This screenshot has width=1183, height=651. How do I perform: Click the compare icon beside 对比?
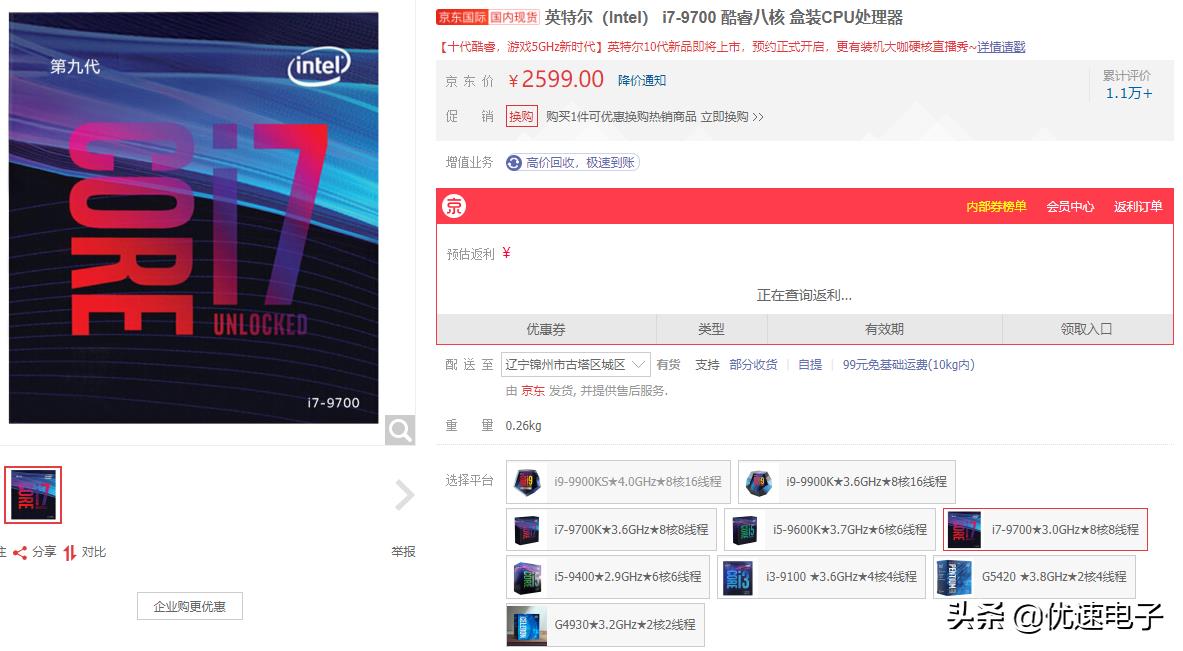[69, 553]
